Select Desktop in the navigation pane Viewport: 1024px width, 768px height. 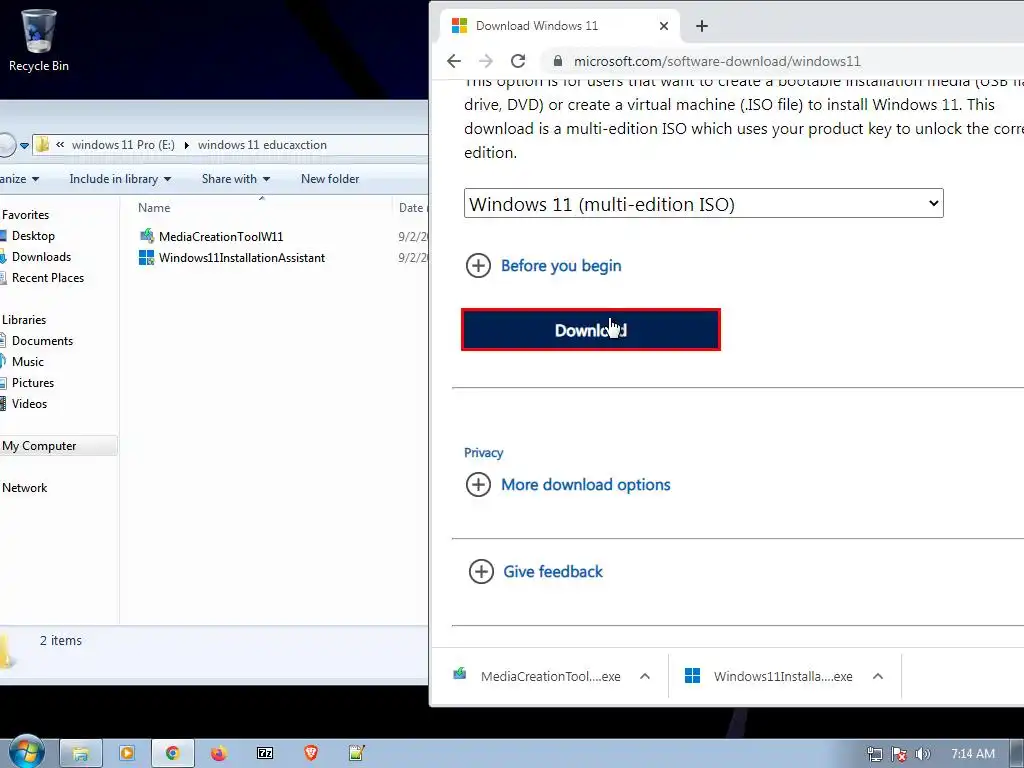(33, 236)
